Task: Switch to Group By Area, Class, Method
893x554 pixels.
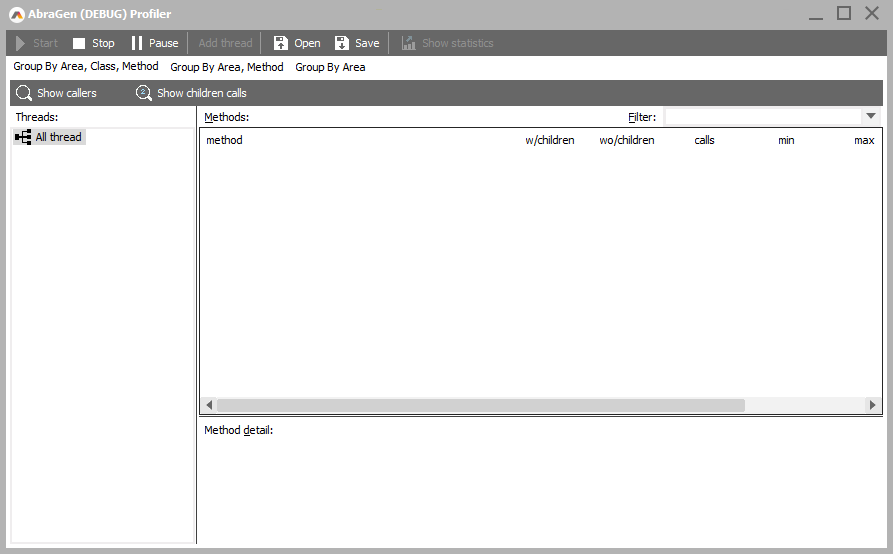Action: click(86, 67)
